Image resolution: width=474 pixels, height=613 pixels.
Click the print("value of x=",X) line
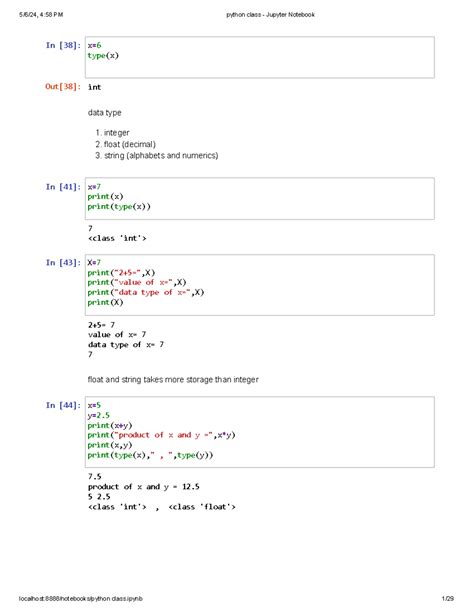pyautogui.click(x=137, y=282)
